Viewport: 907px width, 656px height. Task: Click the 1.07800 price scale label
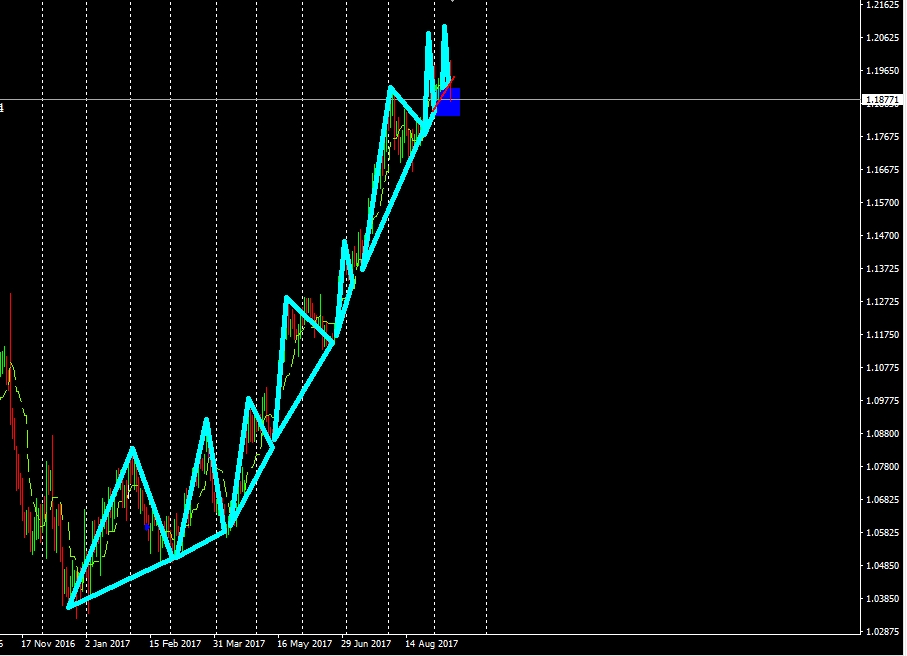[x=882, y=467]
